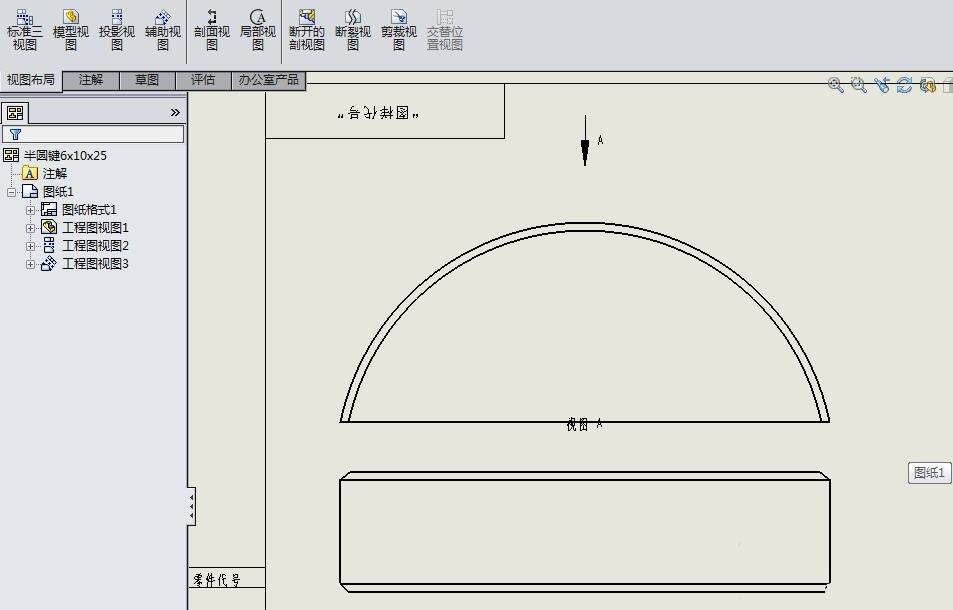Viewport: 953px width, 610px height.
Task: Open the 断裂视图 (Break View) tool
Action: click(352, 30)
